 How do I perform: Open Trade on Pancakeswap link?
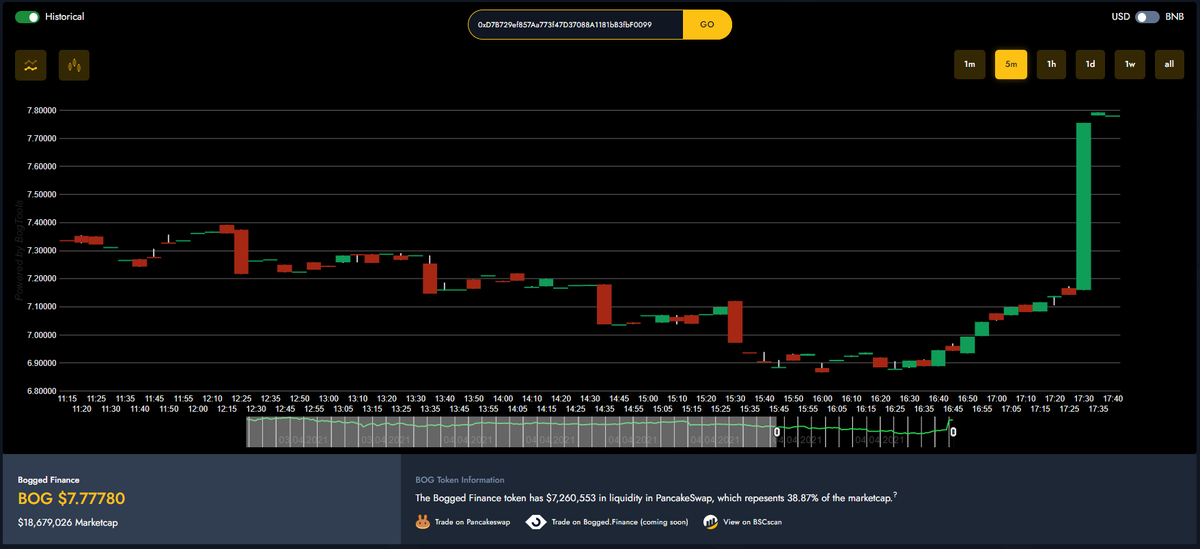(x=471, y=521)
